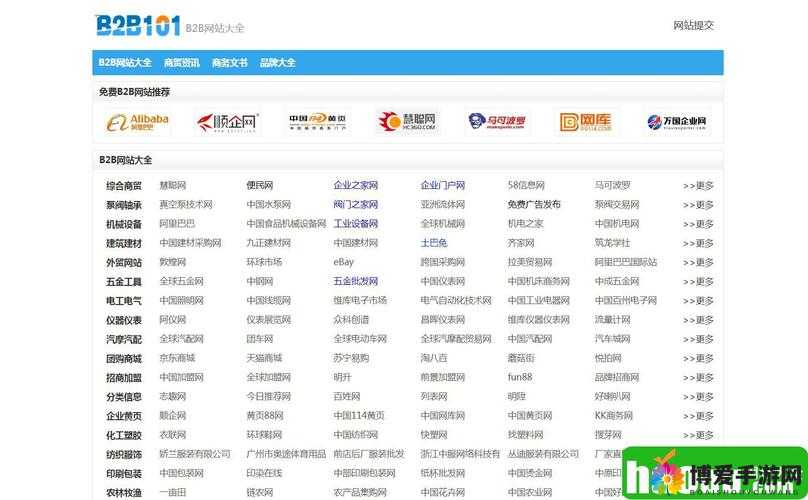Click the 免费广告发布 link
Screen dimensions: 808x500
coord(534,204)
